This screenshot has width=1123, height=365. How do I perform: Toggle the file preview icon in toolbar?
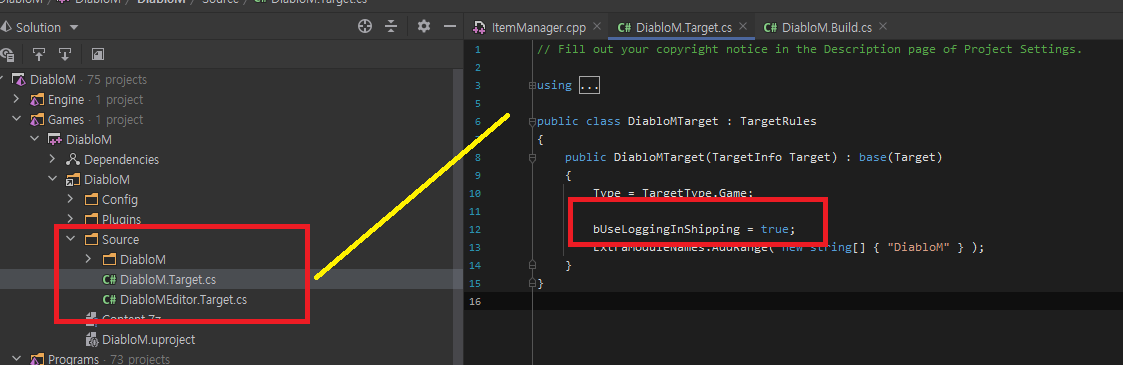tap(98, 54)
